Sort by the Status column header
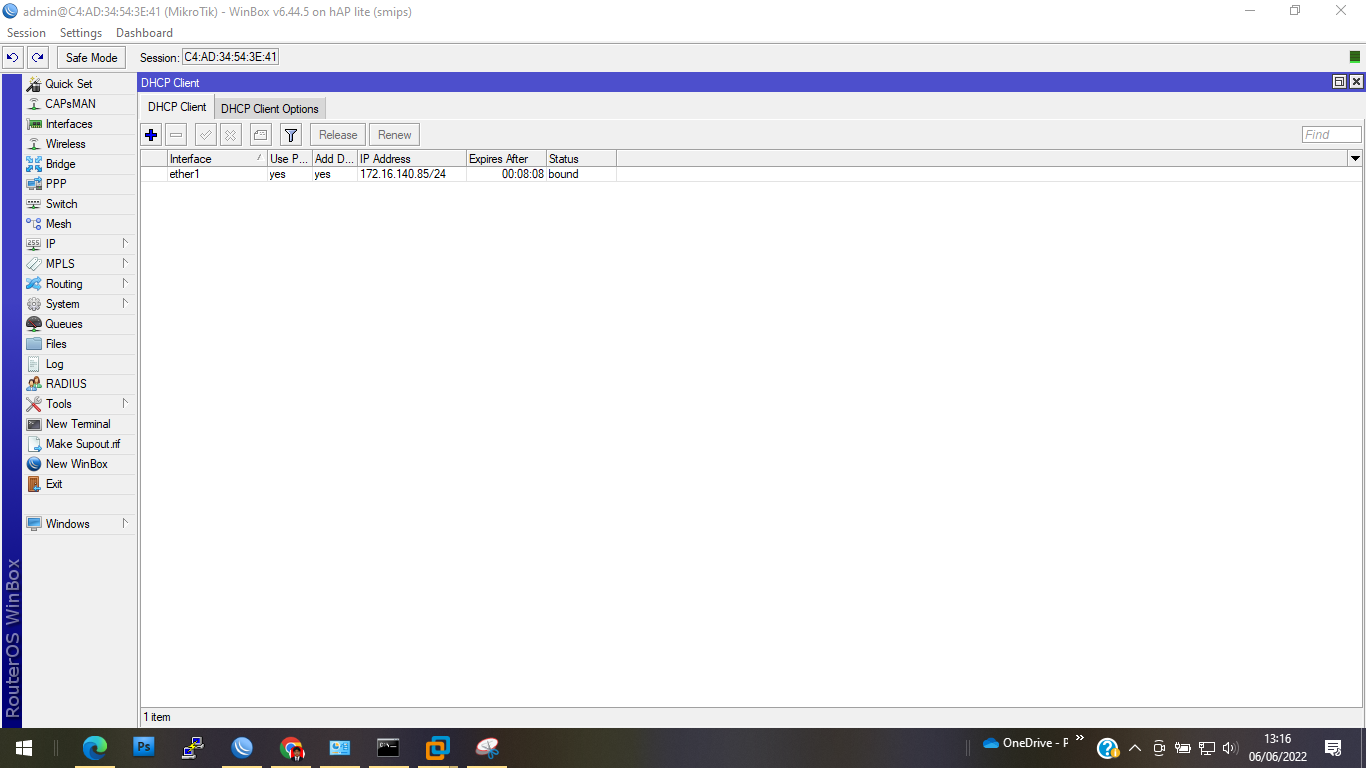The image size is (1366, 768). pos(581,159)
